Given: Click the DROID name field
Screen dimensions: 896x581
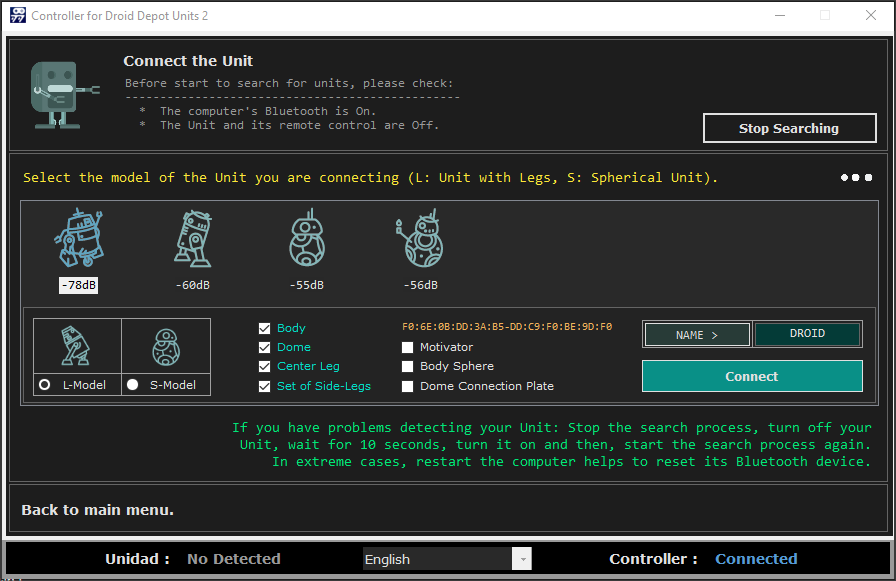Looking at the screenshot, I should (807, 334).
